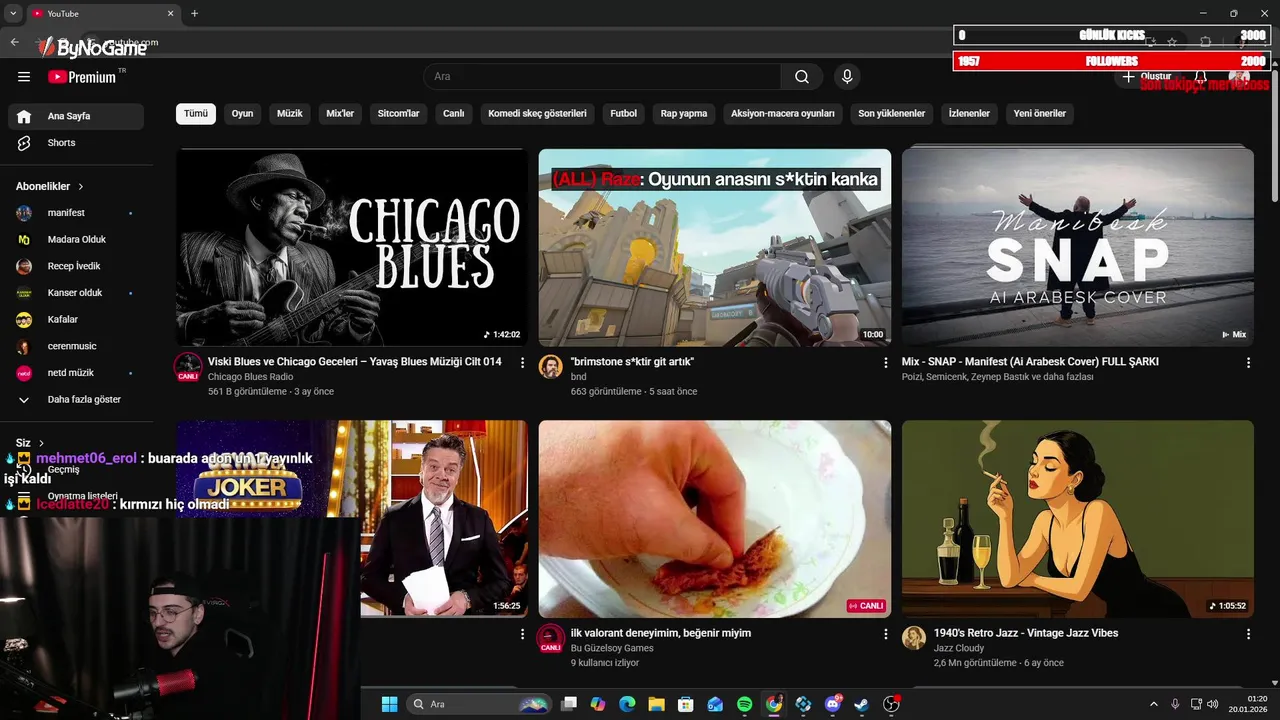Open options for ilk valorant deneyimim video

(885, 634)
